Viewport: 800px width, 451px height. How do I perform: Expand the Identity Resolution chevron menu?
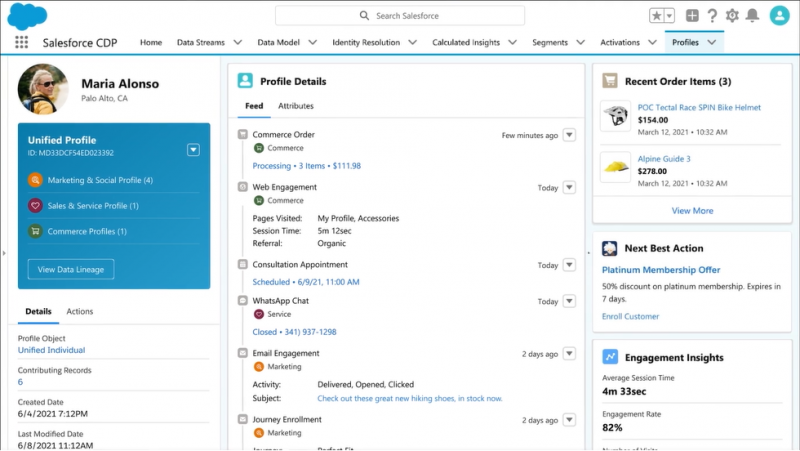413,42
